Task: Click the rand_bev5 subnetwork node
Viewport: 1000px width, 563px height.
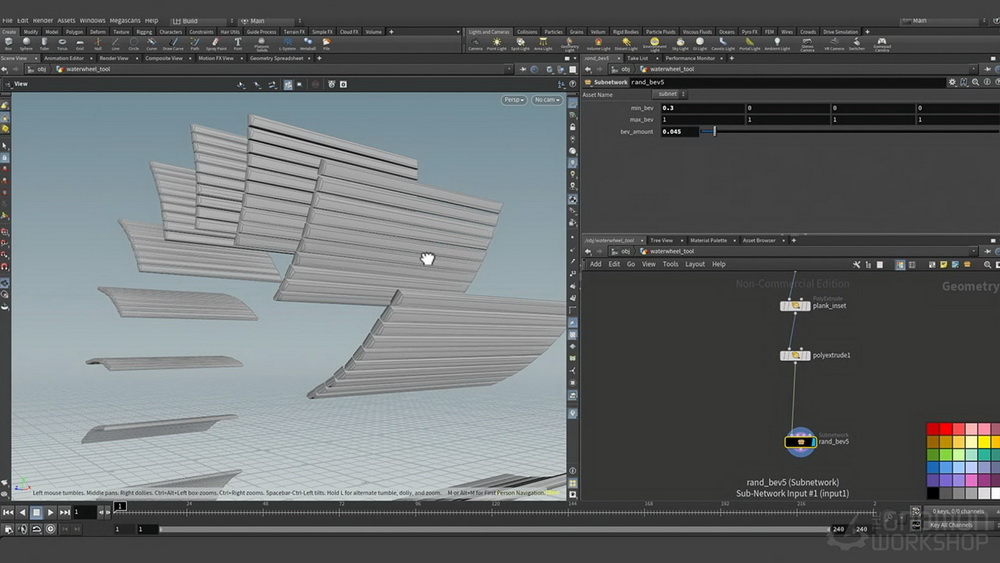Action: point(800,441)
